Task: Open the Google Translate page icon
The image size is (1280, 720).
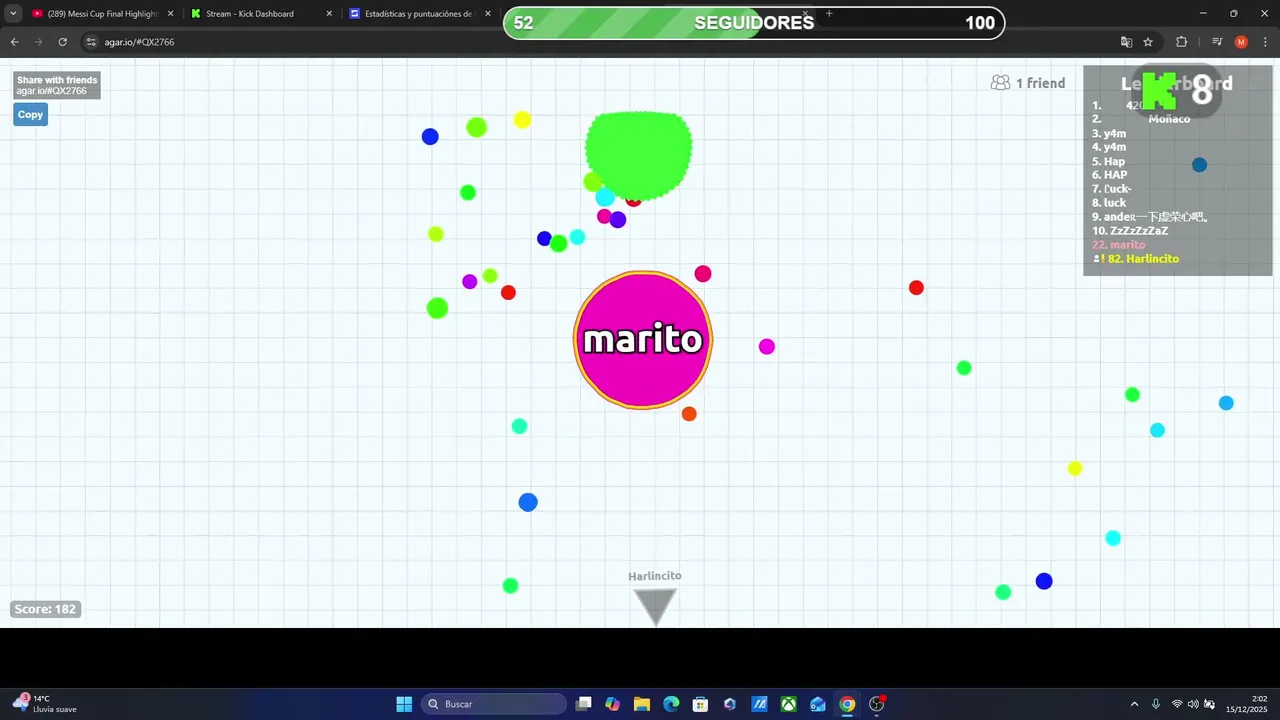Action: coord(1126,42)
